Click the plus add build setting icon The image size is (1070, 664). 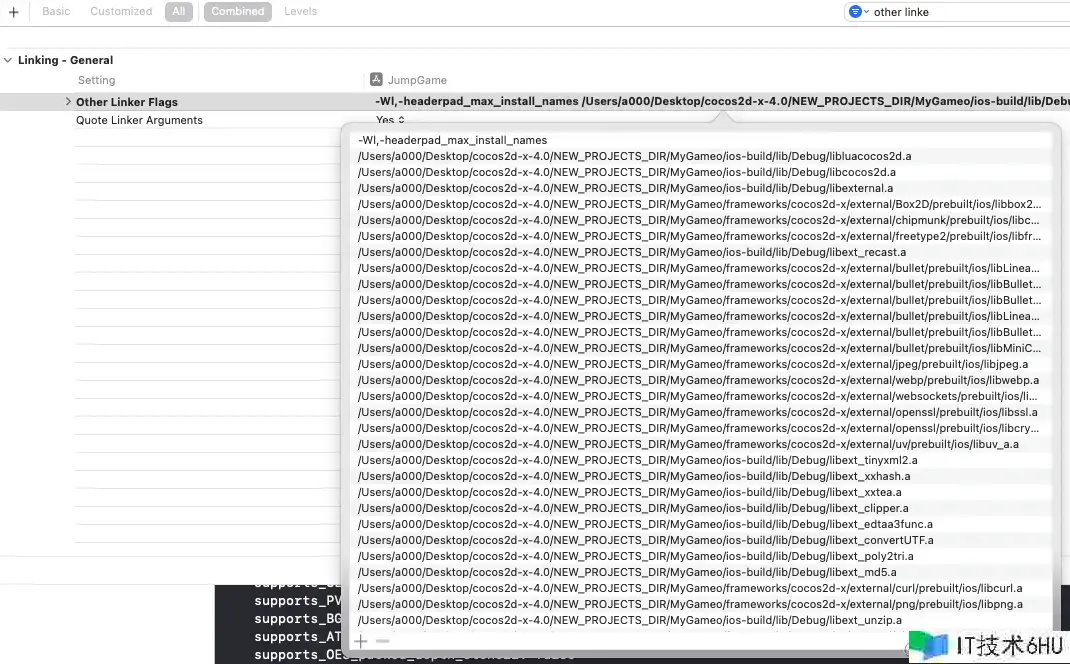14,12
